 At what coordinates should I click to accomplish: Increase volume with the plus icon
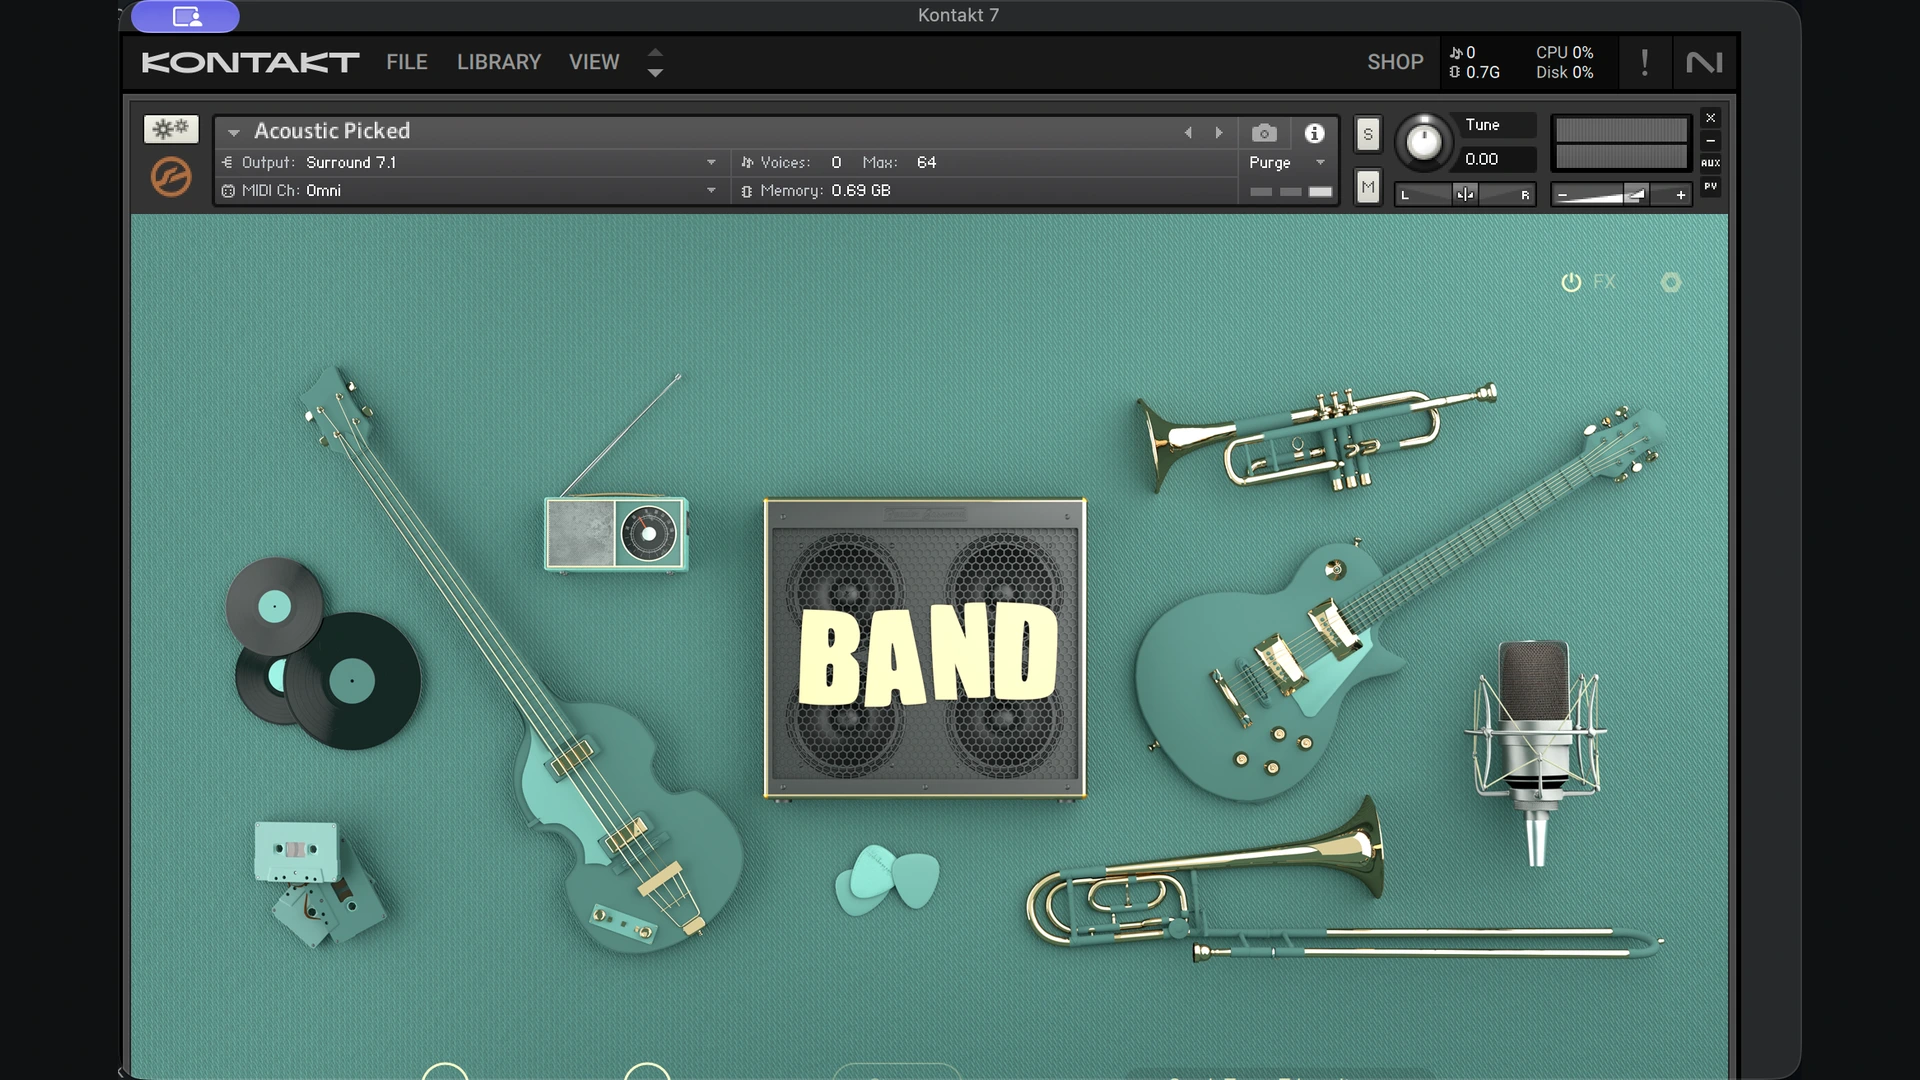(x=1681, y=195)
